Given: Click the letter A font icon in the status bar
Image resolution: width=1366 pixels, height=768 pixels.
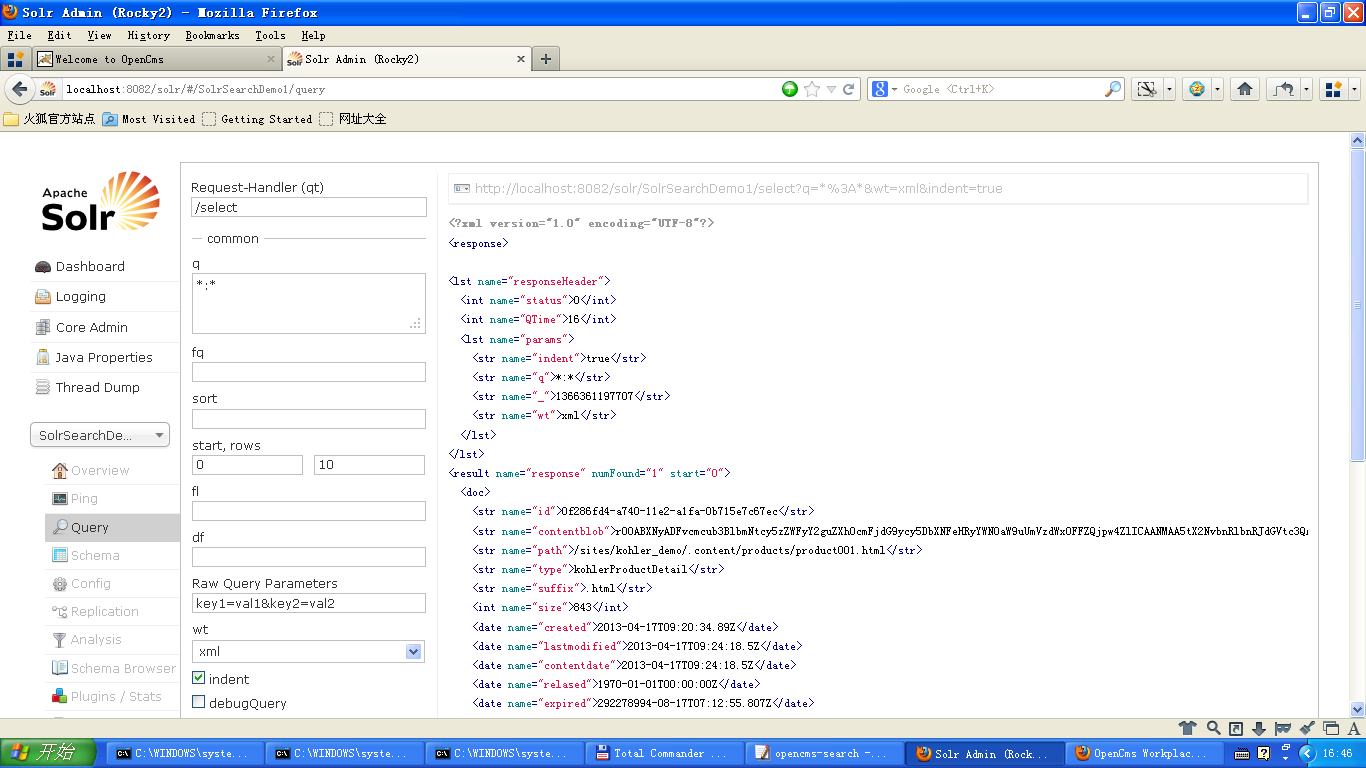Looking at the screenshot, I should pyautogui.click(x=1354, y=728).
